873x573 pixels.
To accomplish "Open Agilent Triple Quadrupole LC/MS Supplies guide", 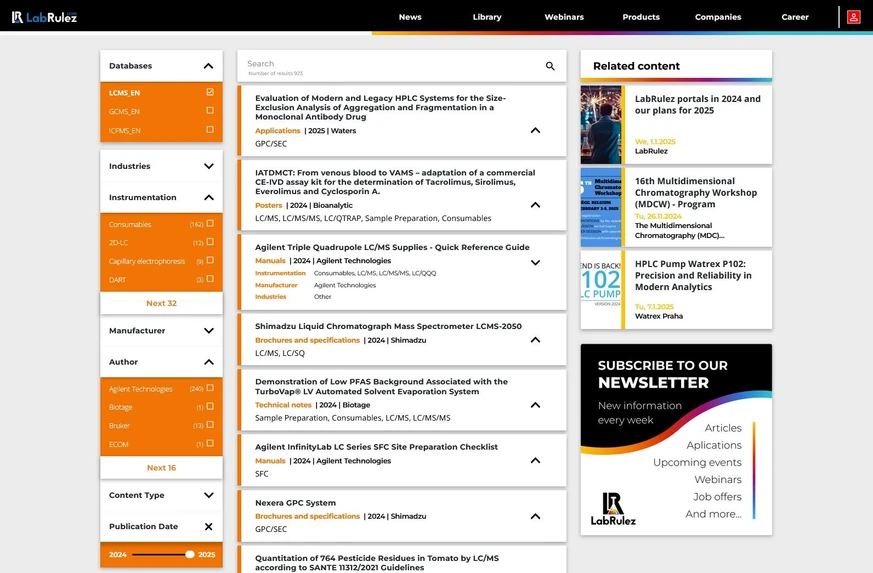I will pos(393,247).
